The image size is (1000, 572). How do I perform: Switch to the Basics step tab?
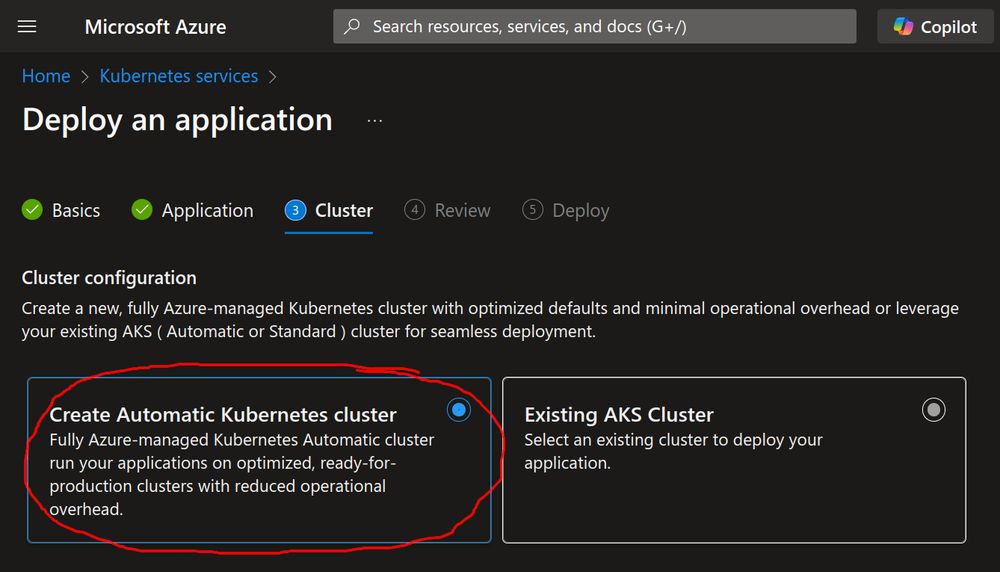(x=61, y=210)
